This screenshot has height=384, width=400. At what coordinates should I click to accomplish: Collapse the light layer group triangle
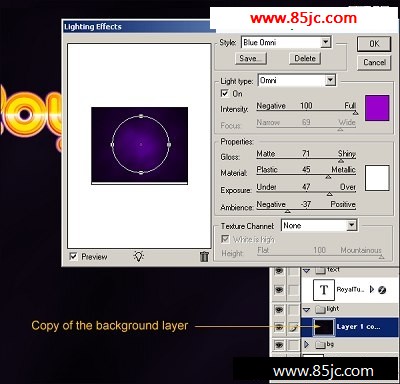tap(306, 310)
